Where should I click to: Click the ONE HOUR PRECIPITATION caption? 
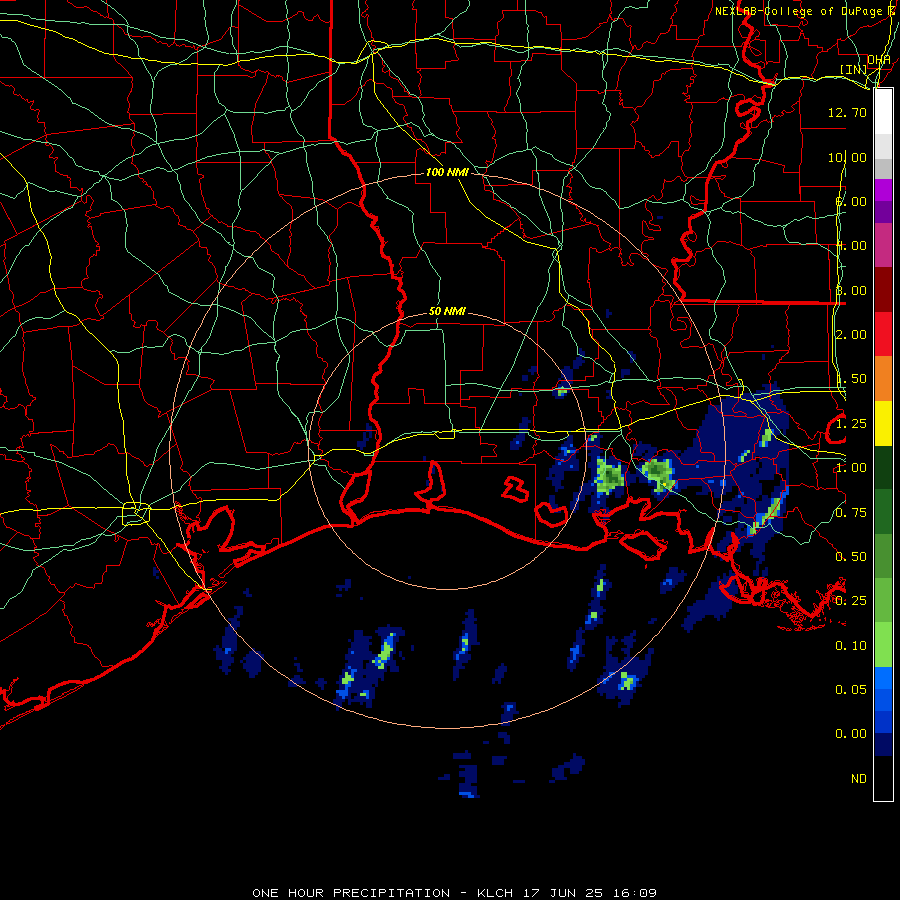pos(455,893)
